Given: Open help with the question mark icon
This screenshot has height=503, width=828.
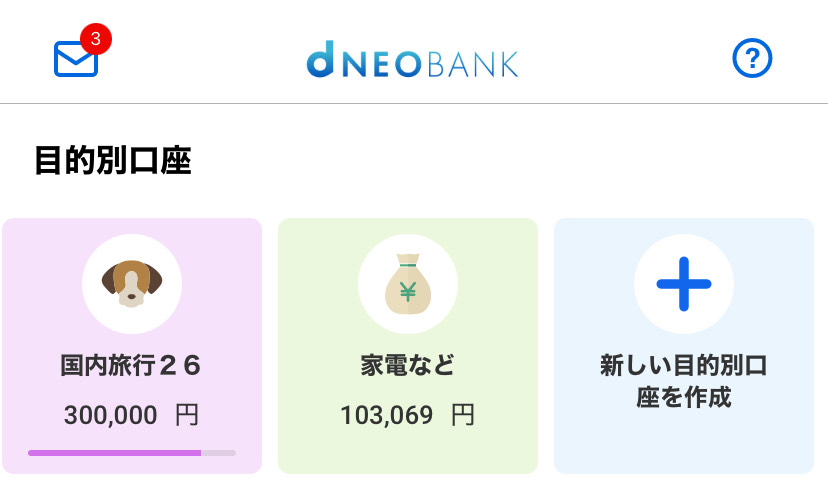Looking at the screenshot, I should 752,60.
